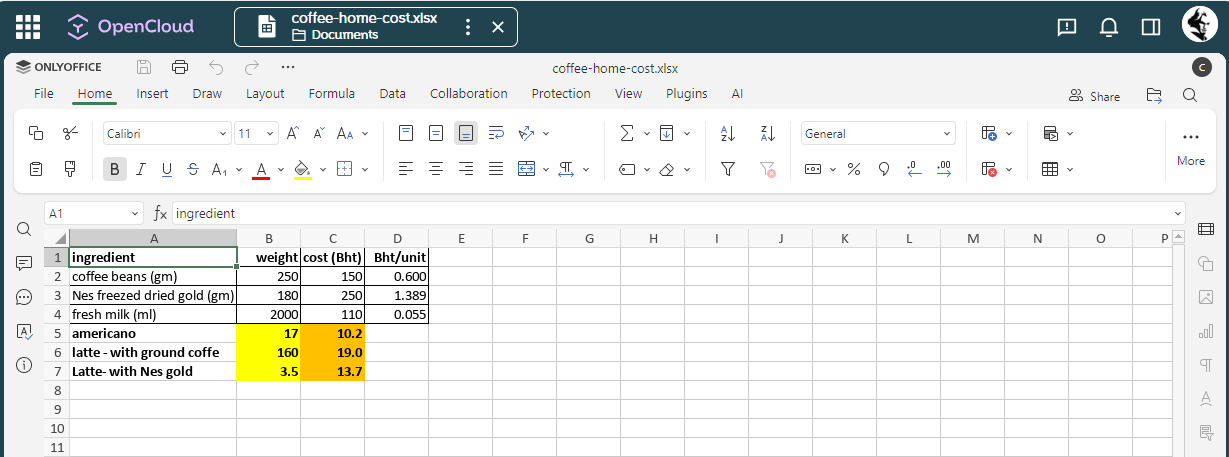Viewport: 1229px width, 457px height.
Task: Switch to the Formula tab
Action: 331,94
